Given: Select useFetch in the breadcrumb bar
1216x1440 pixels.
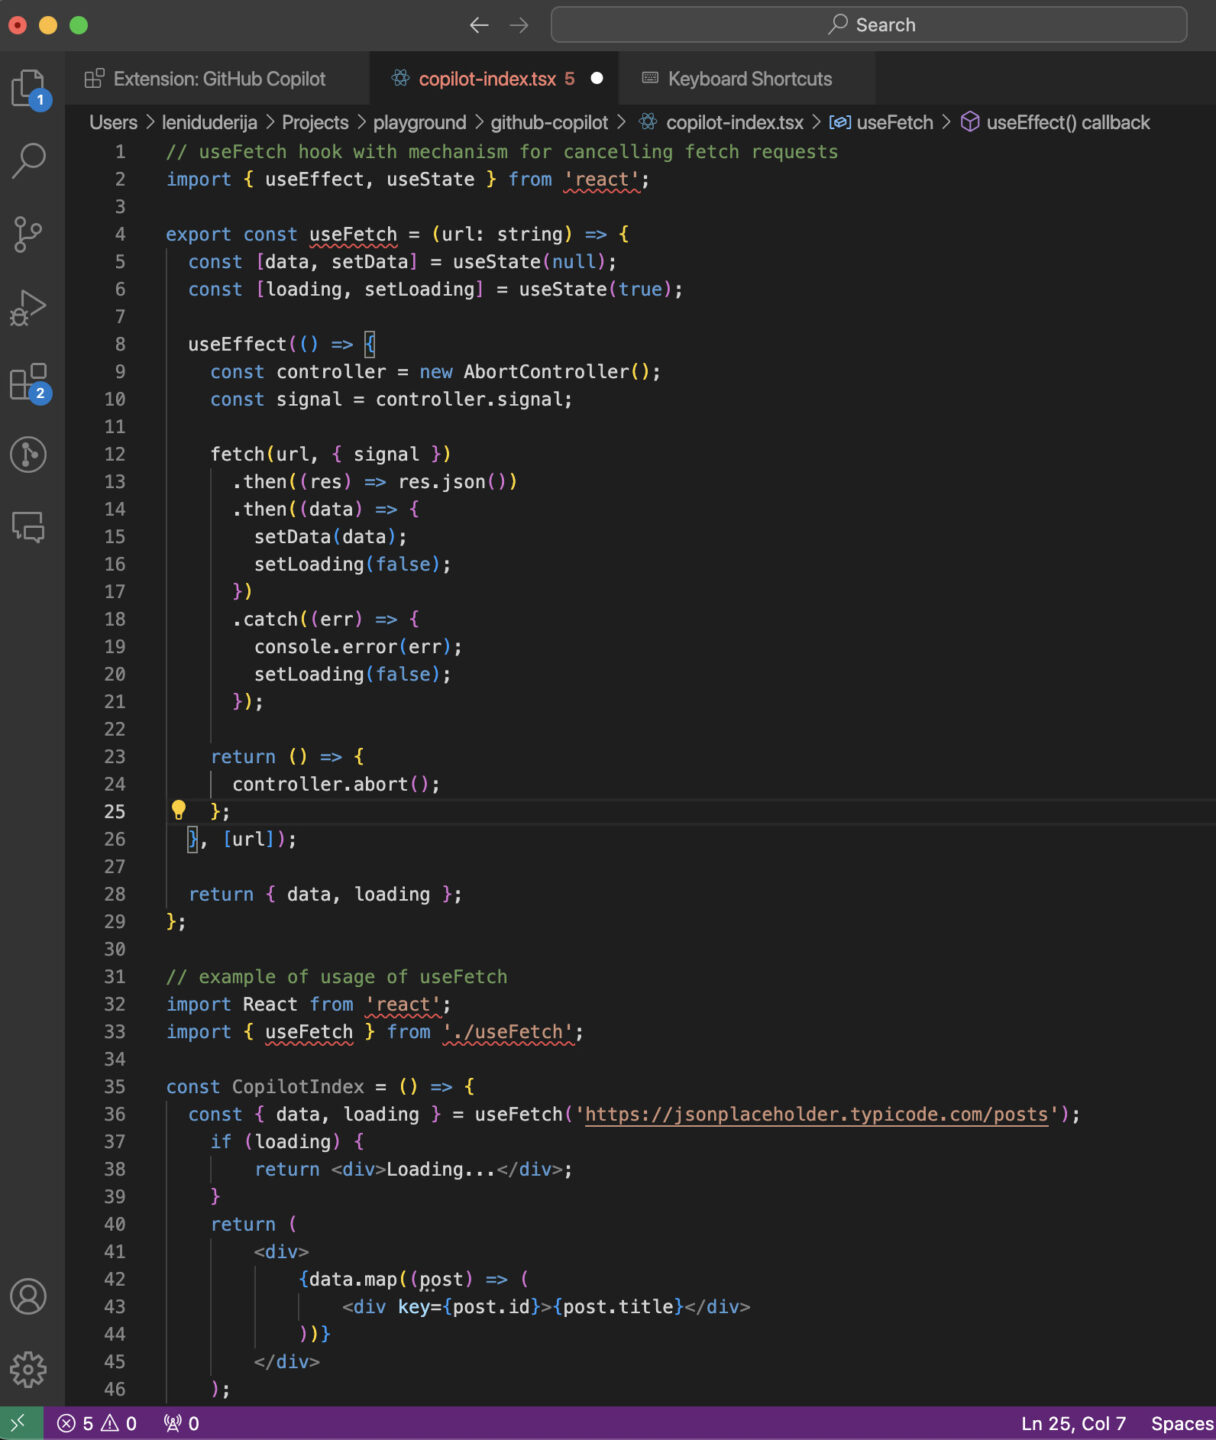Looking at the screenshot, I should click(892, 122).
